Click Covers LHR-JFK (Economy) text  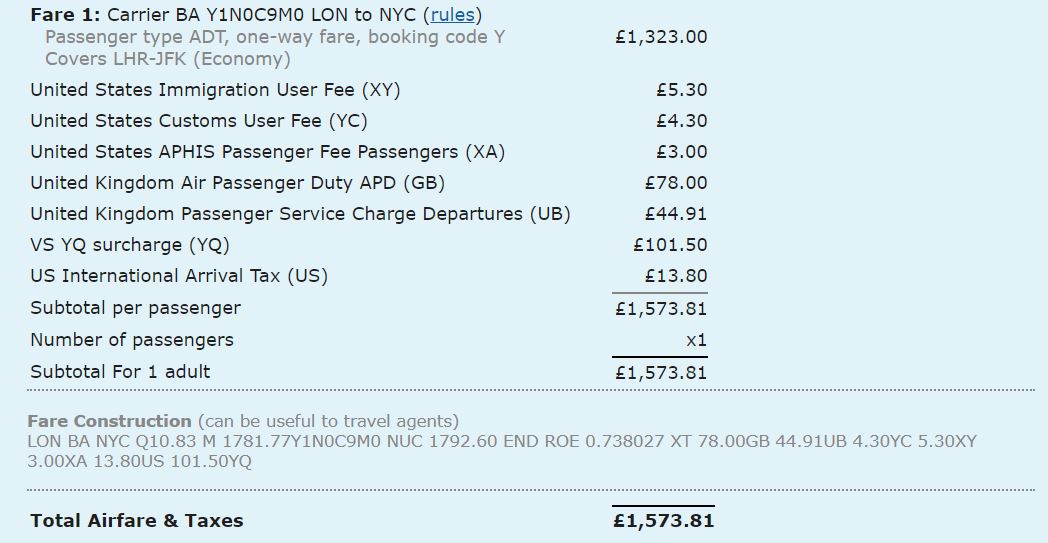pos(168,59)
